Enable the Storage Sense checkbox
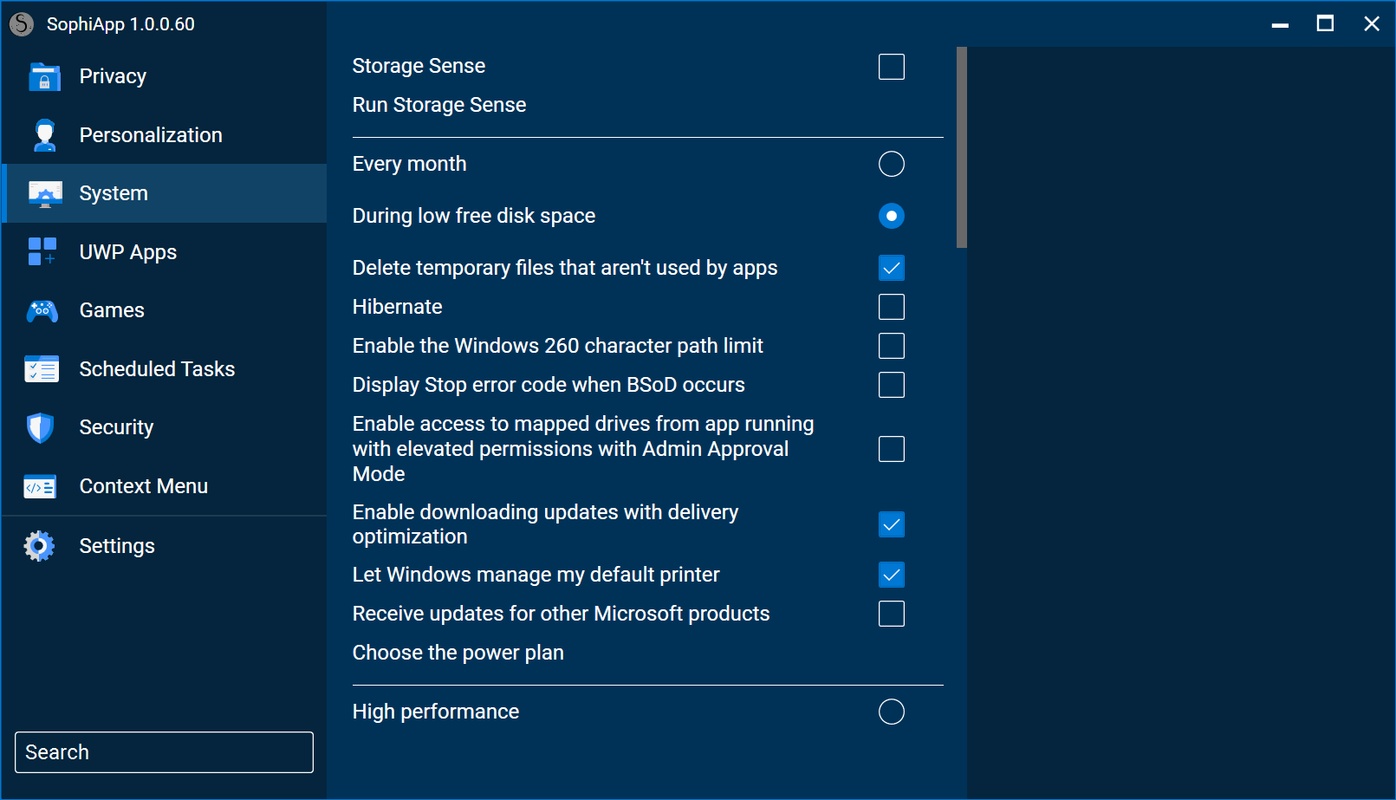The image size is (1396, 800). 891,67
